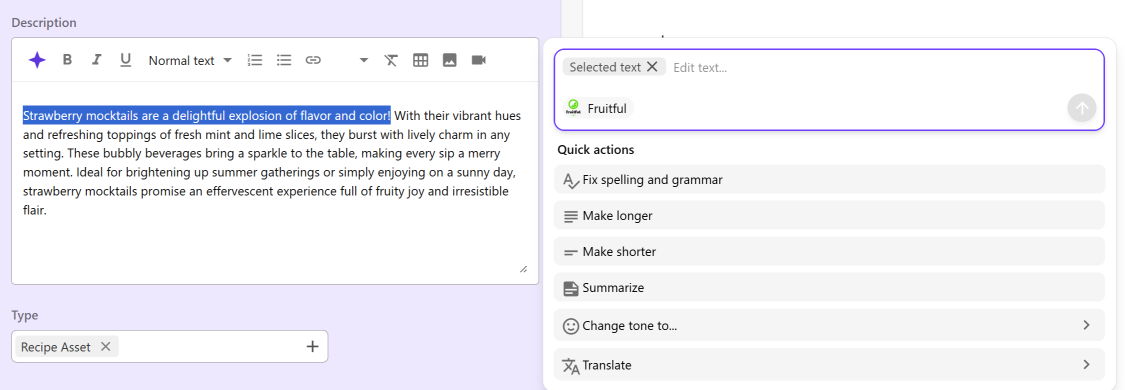Image resolution: width=1125 pixels, height=390 pixels.
Task: Choose the Summarize quick action
Action: (x=829, y=287)
